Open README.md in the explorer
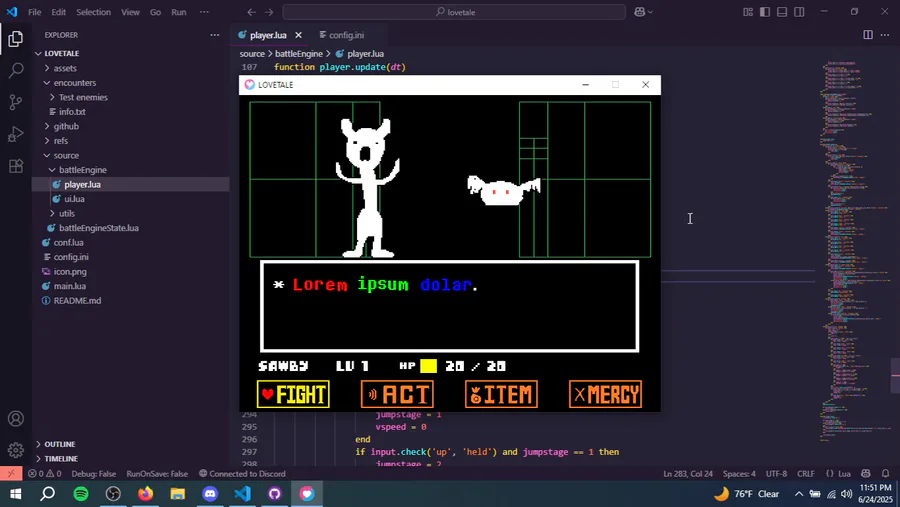 pyautogui.click(x=77, y=301)
